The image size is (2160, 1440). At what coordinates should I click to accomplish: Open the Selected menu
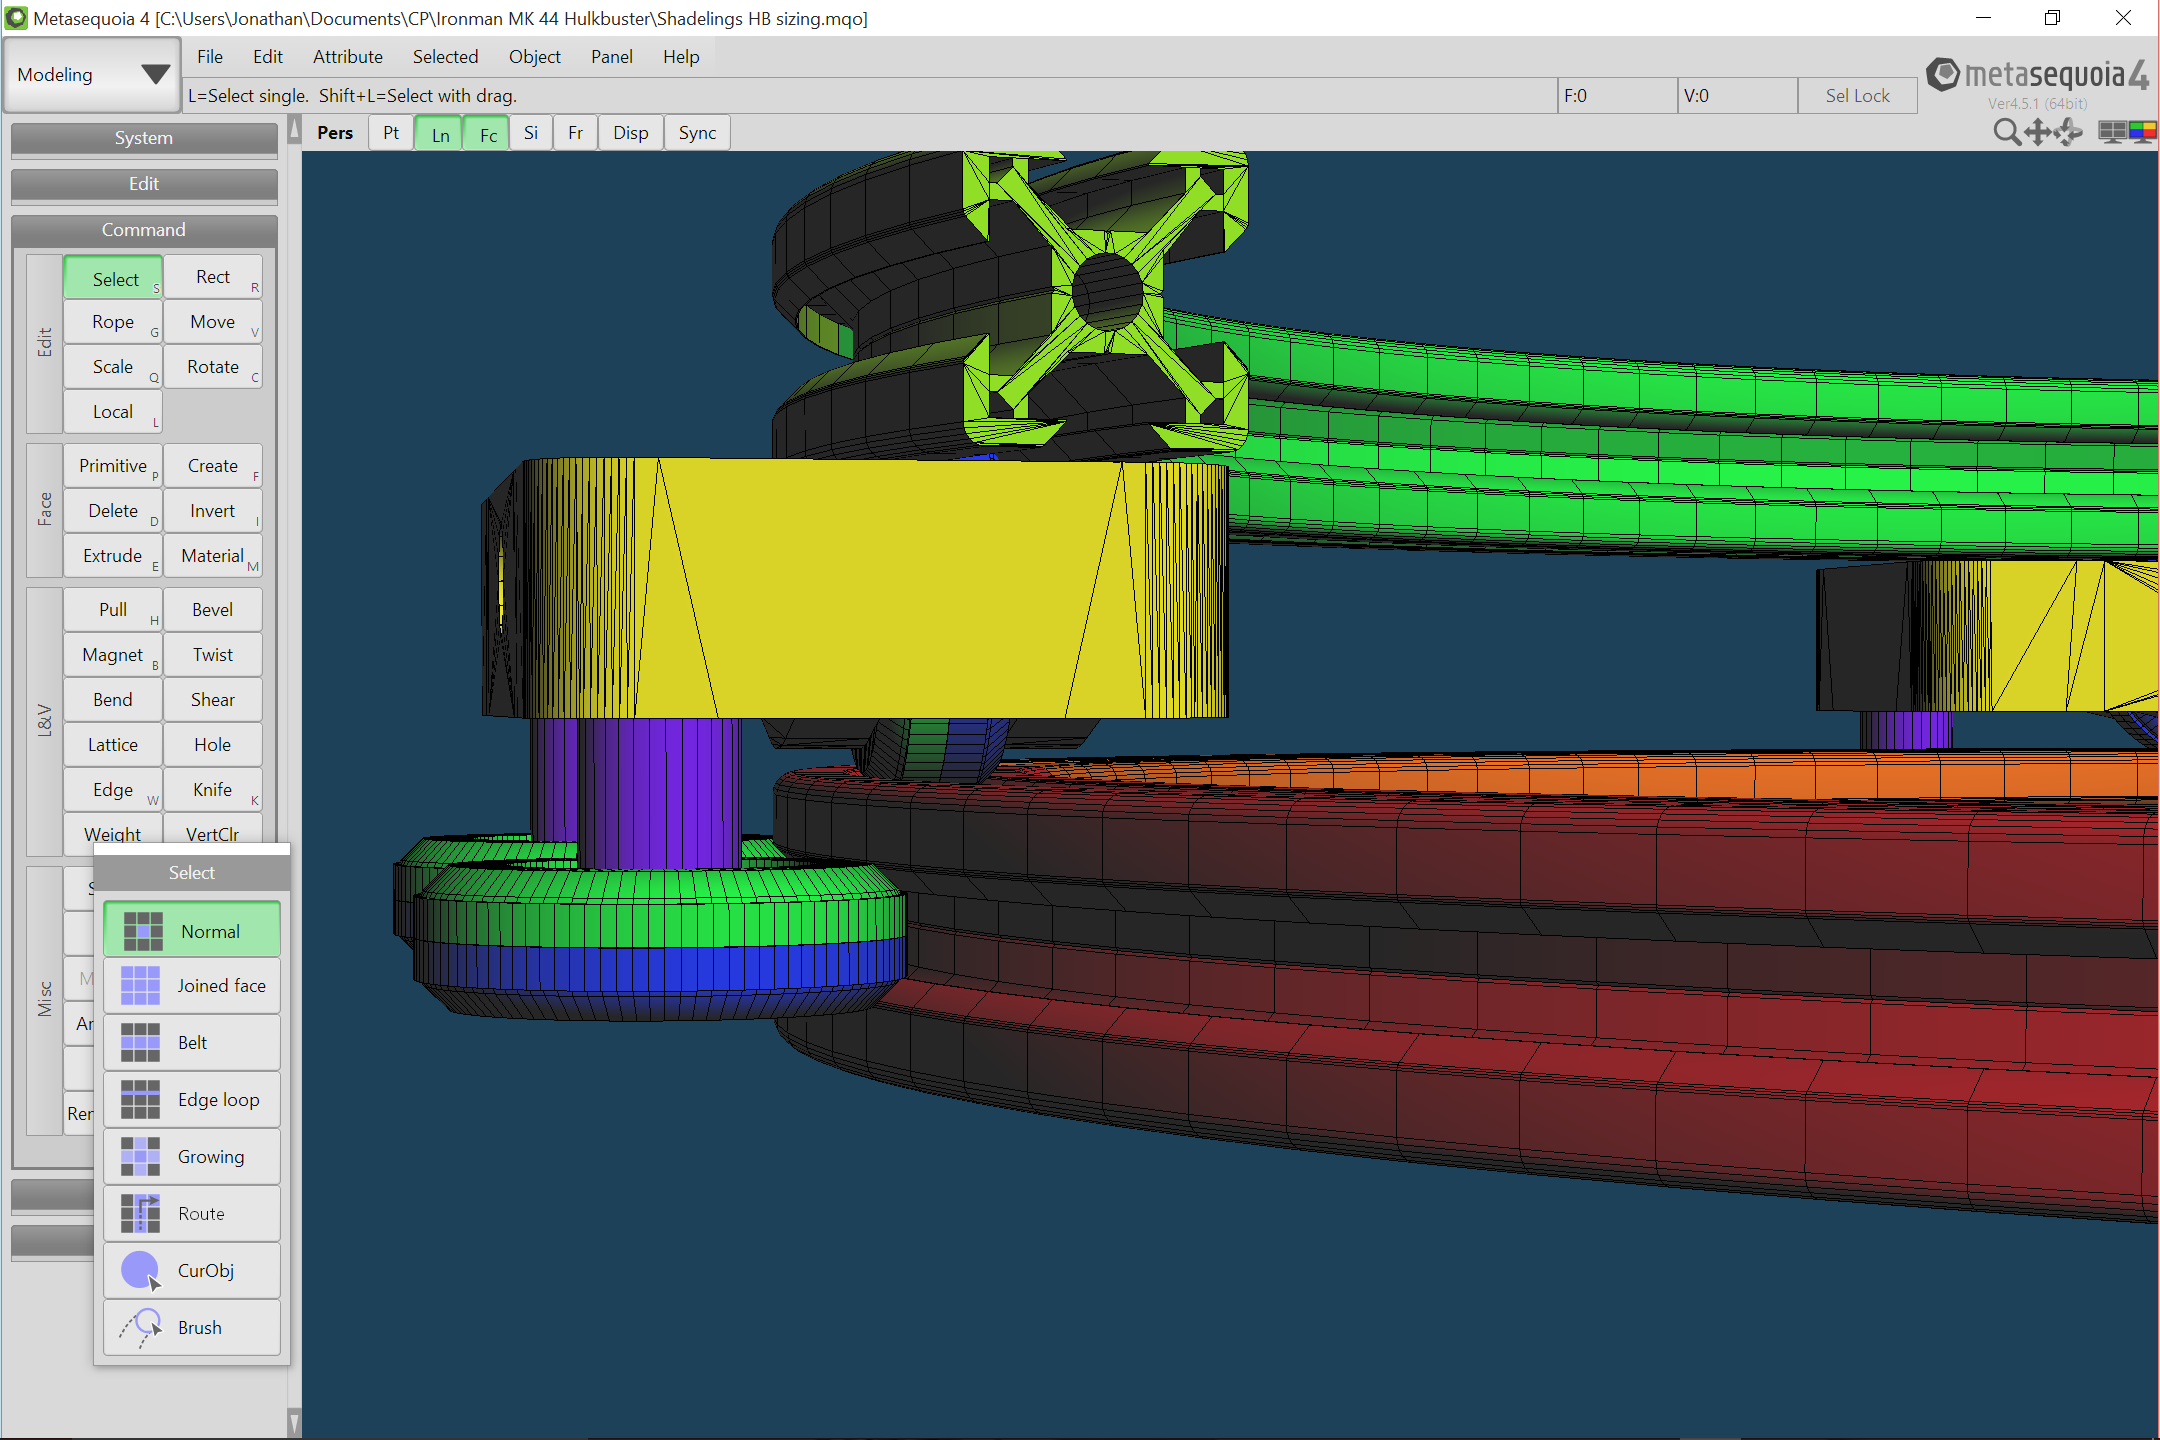tap(445, 57)
